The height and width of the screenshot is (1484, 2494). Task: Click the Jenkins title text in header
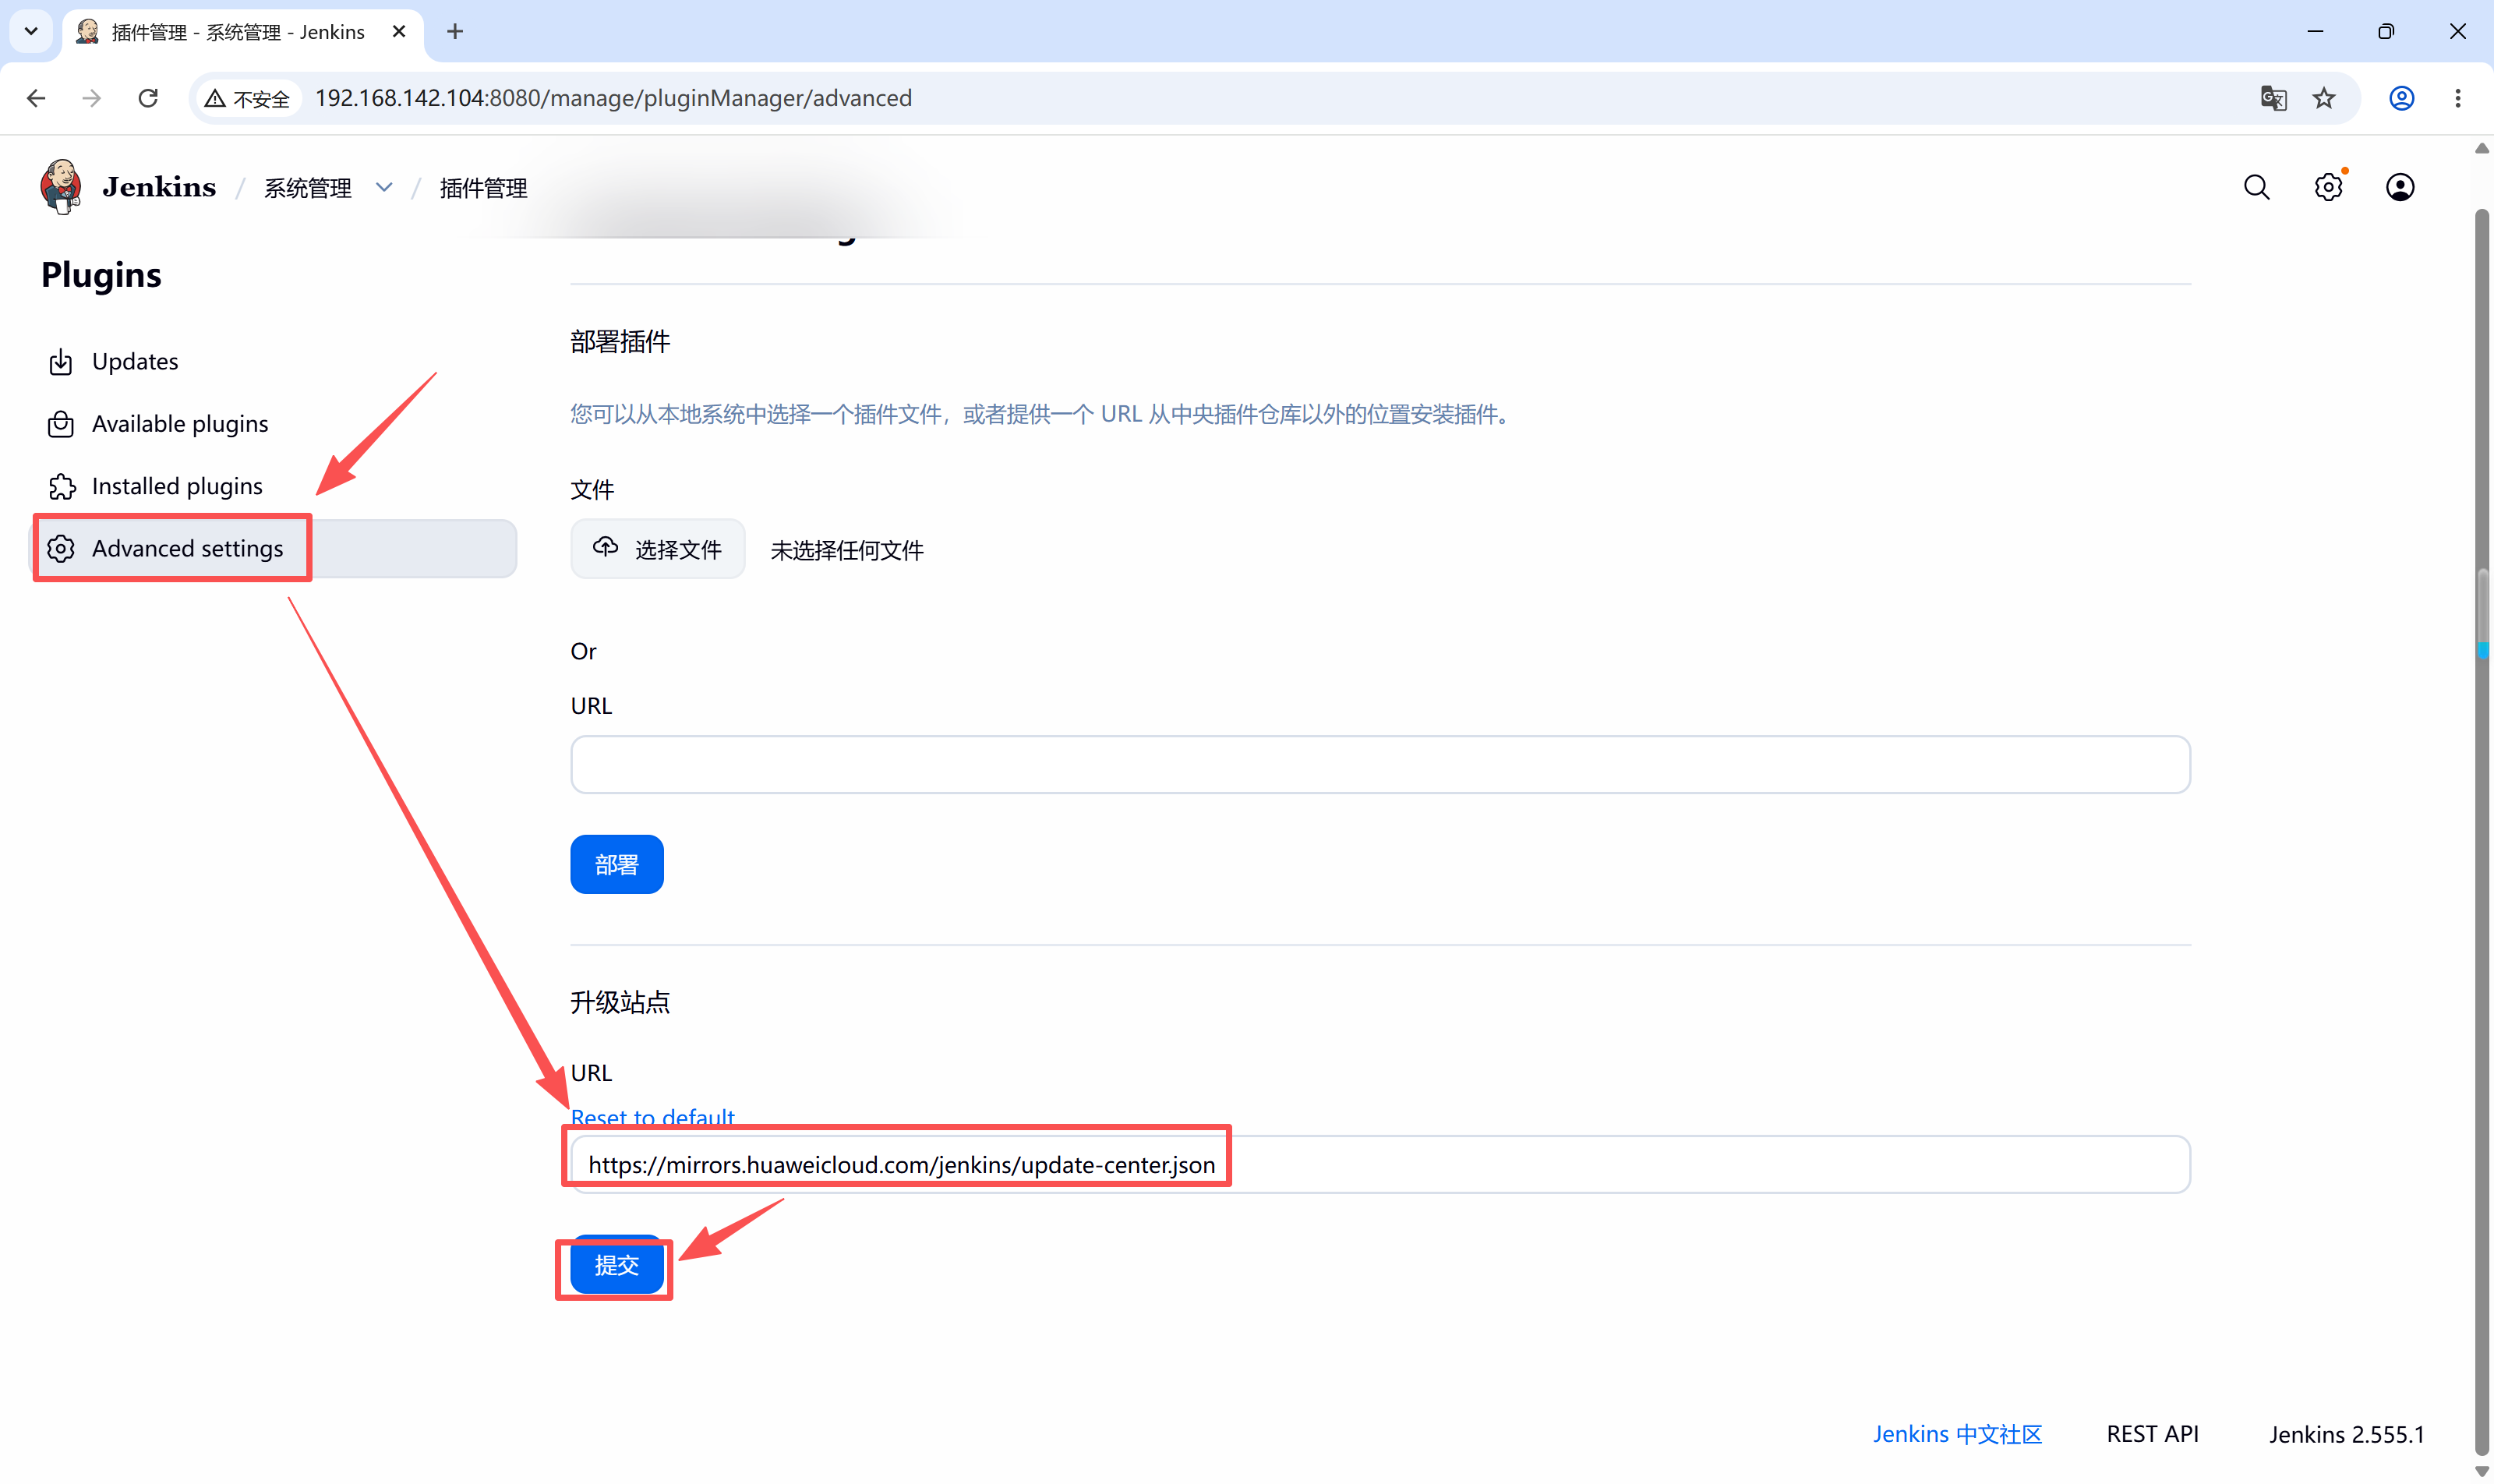pos(159,187)
